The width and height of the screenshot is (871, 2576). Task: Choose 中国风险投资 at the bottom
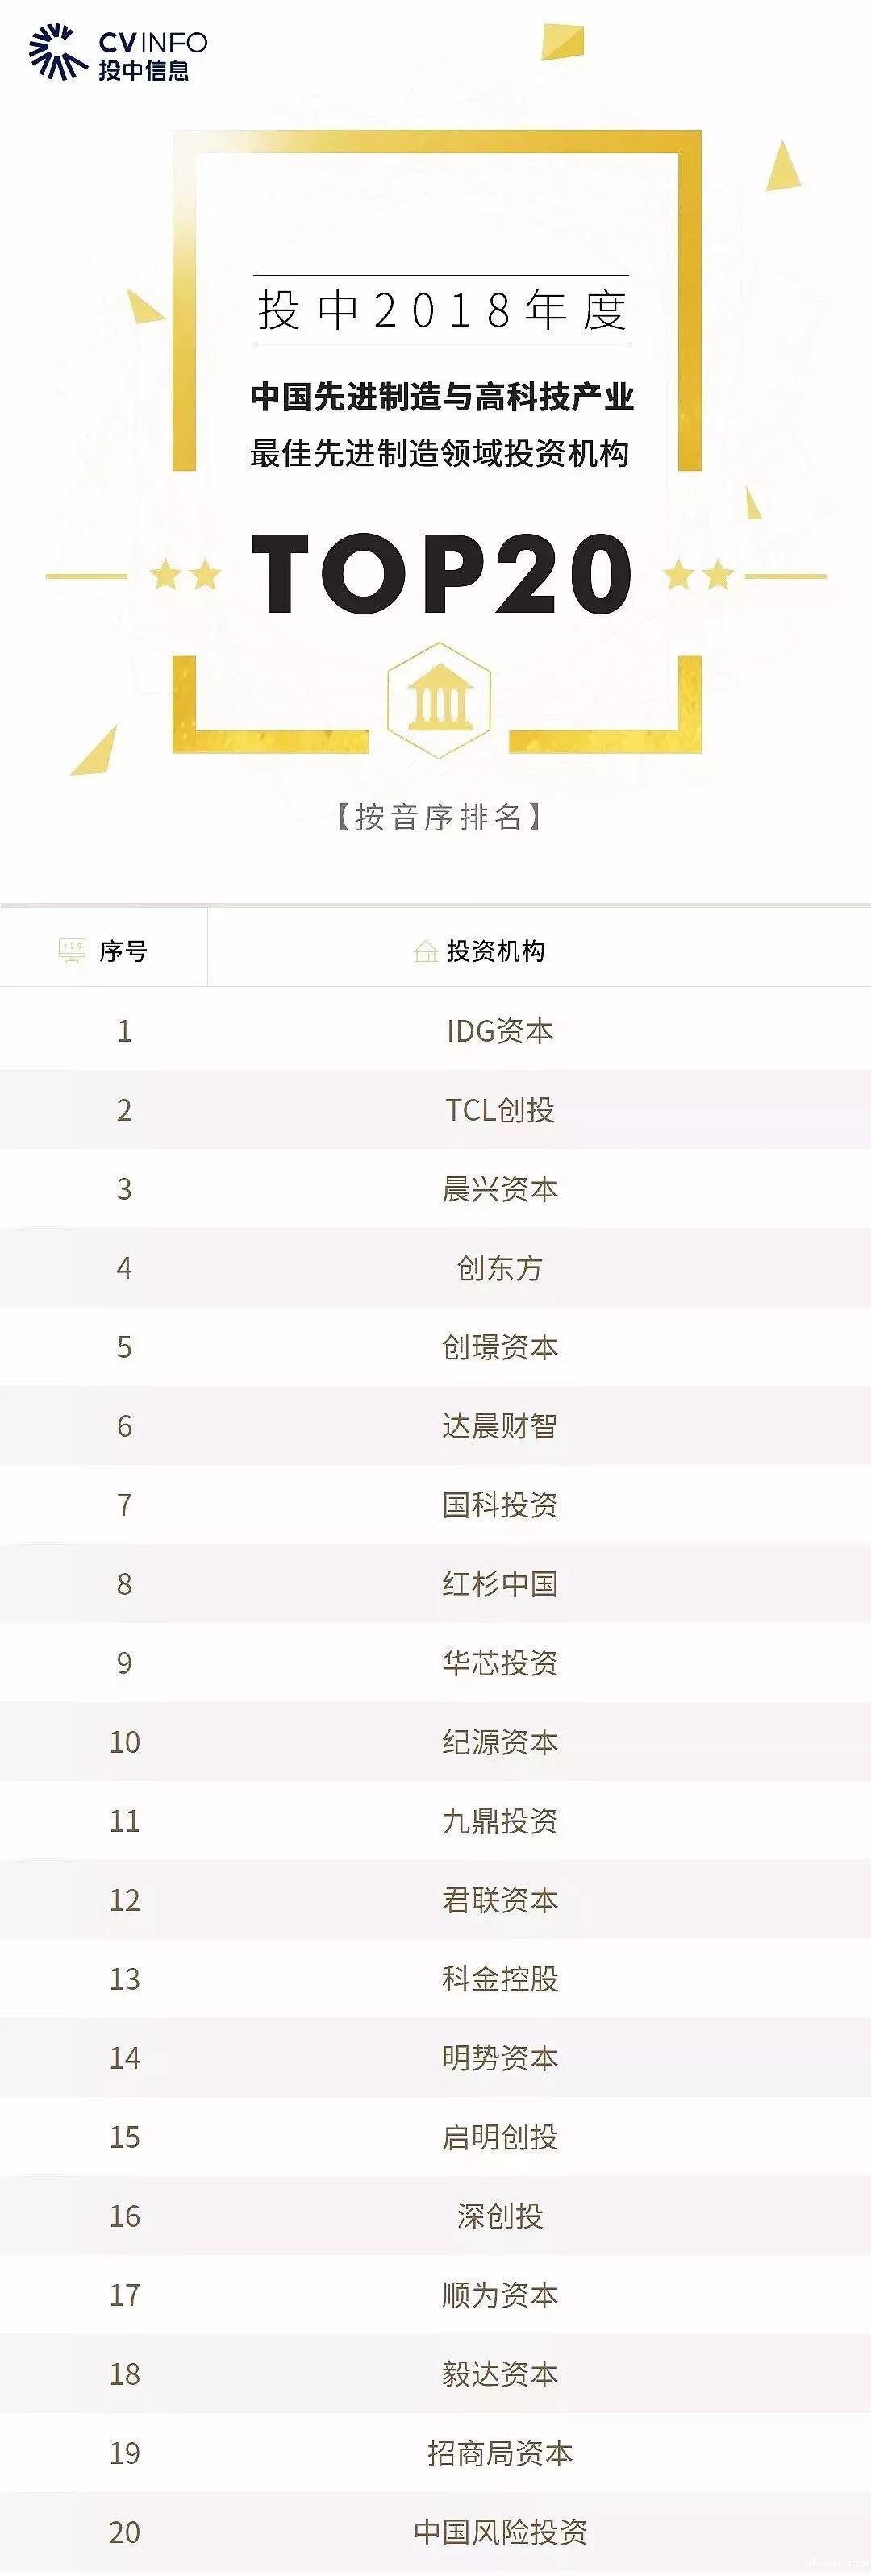pyautogui.click(x=499, y=2531)
